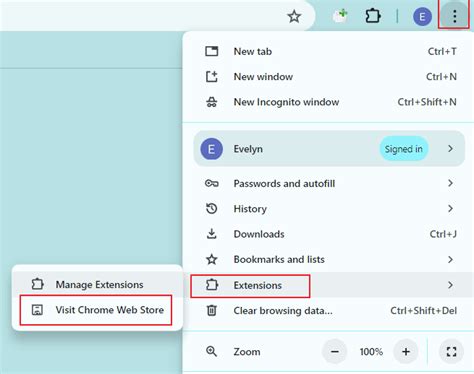Screen dimensions: 474x374
Task: Open the Extensions puzzle icon in toolbar
Action: click(373, 16)
